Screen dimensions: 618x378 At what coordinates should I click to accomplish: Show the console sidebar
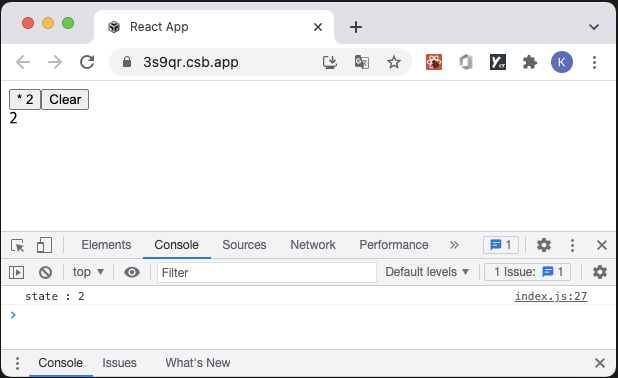(x=16, y=272)
